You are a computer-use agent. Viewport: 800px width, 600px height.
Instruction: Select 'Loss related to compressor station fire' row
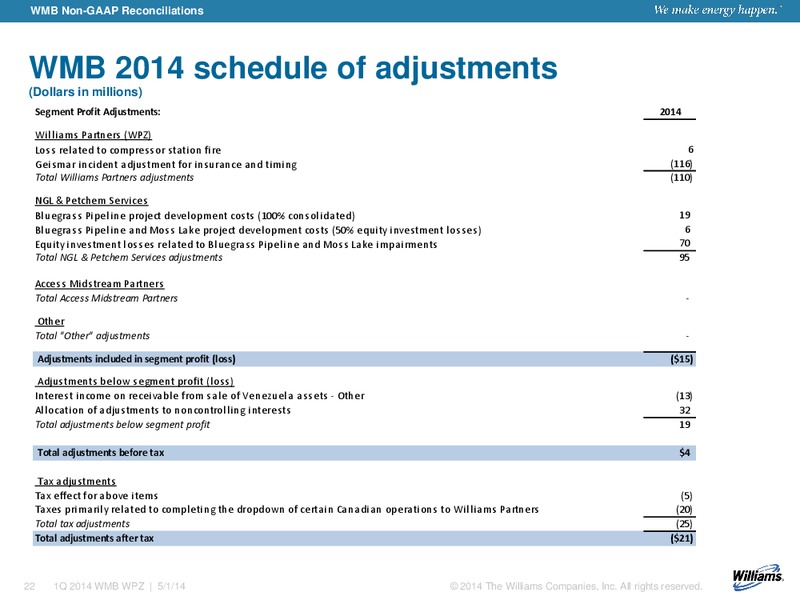[364, 150]
